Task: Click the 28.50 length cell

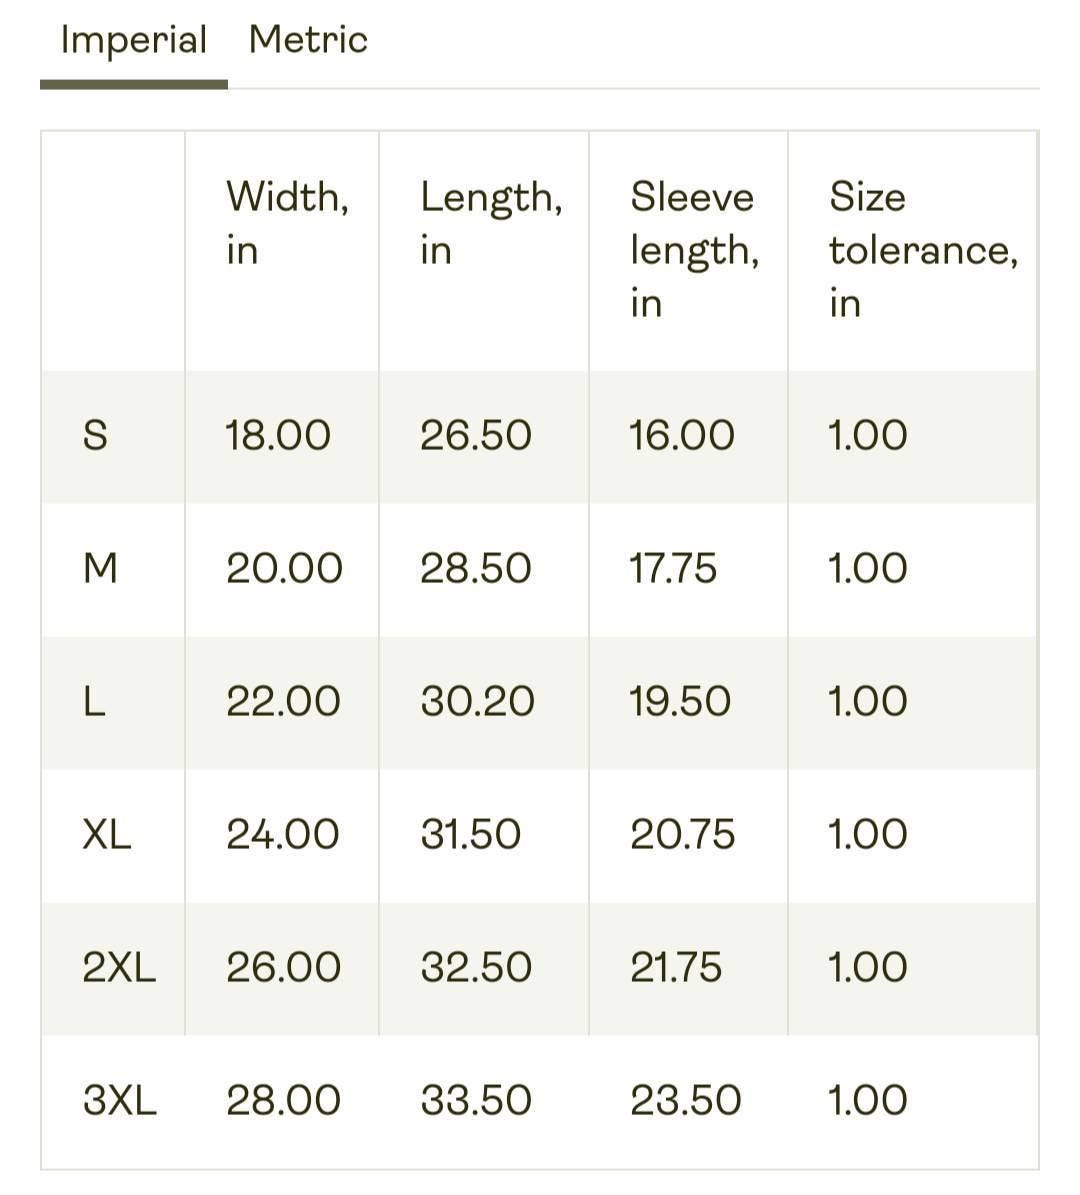Action: coord(476,569)
